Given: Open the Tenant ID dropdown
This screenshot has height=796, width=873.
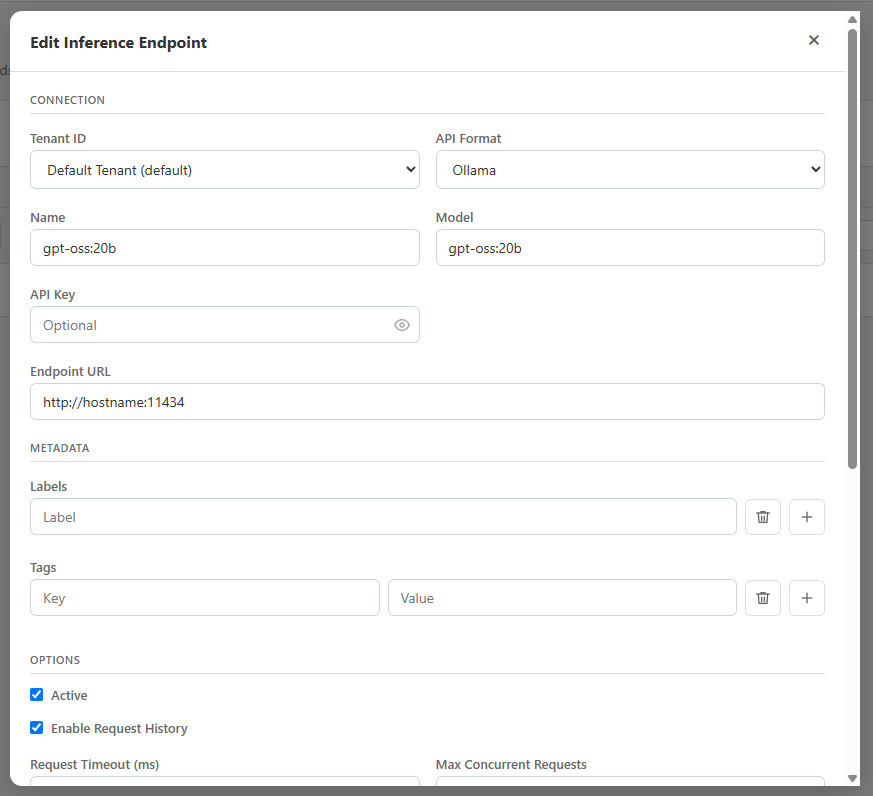Looking at the screenshot, I should [x=224, y=170].
